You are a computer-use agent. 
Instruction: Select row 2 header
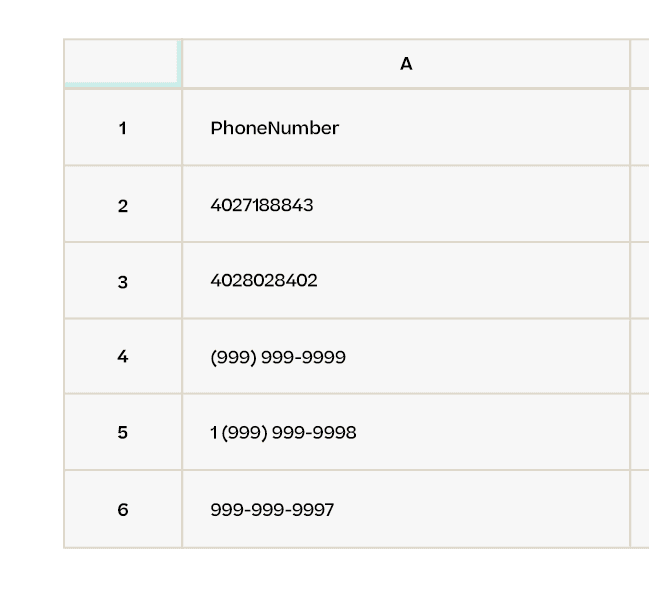[123, 205]
